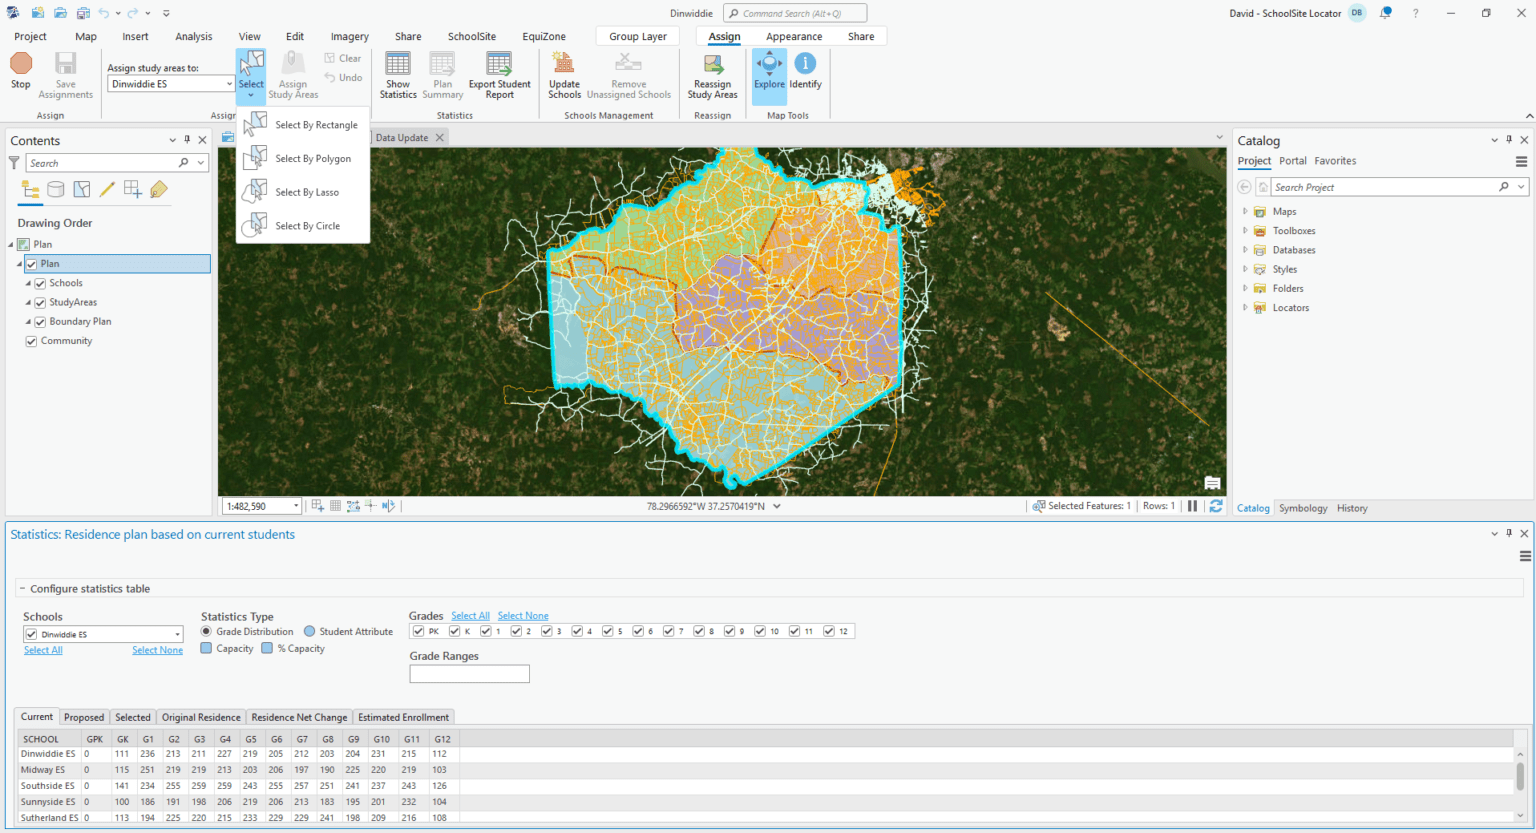
Task: Open Reassign Study Areas tool
Action: click(712, 66)
